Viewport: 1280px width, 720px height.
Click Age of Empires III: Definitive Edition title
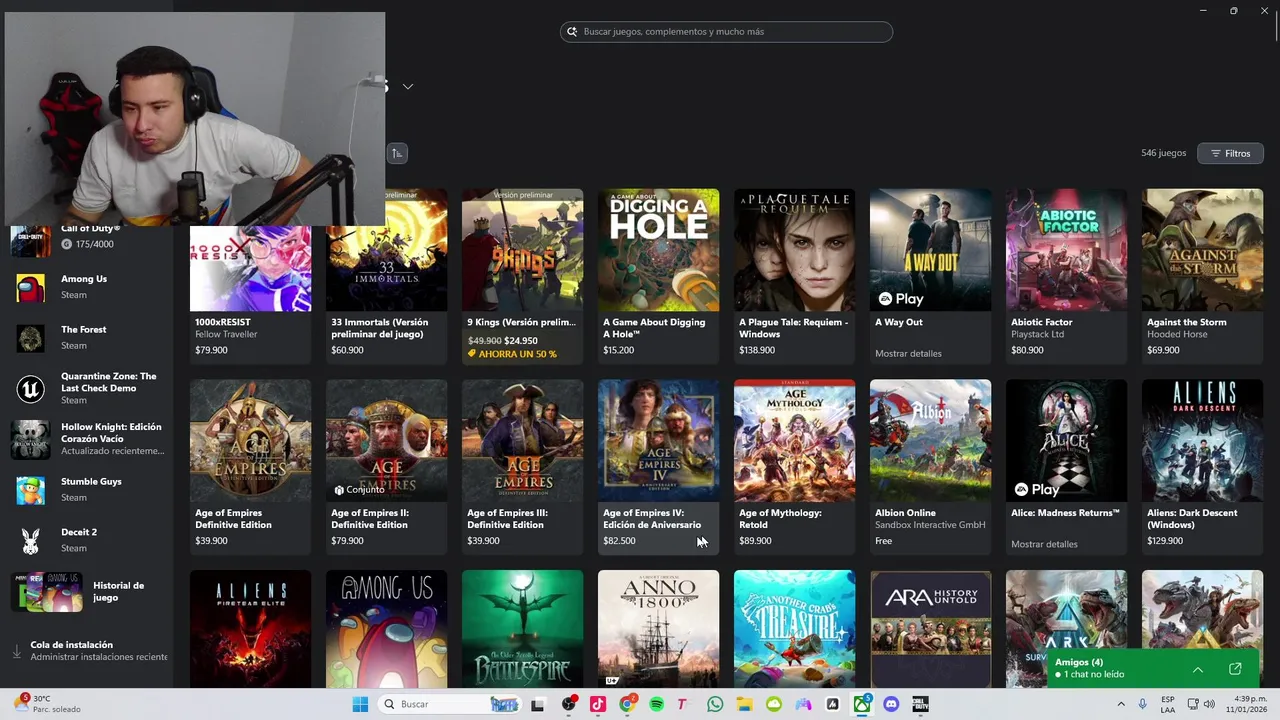(507, 519)
